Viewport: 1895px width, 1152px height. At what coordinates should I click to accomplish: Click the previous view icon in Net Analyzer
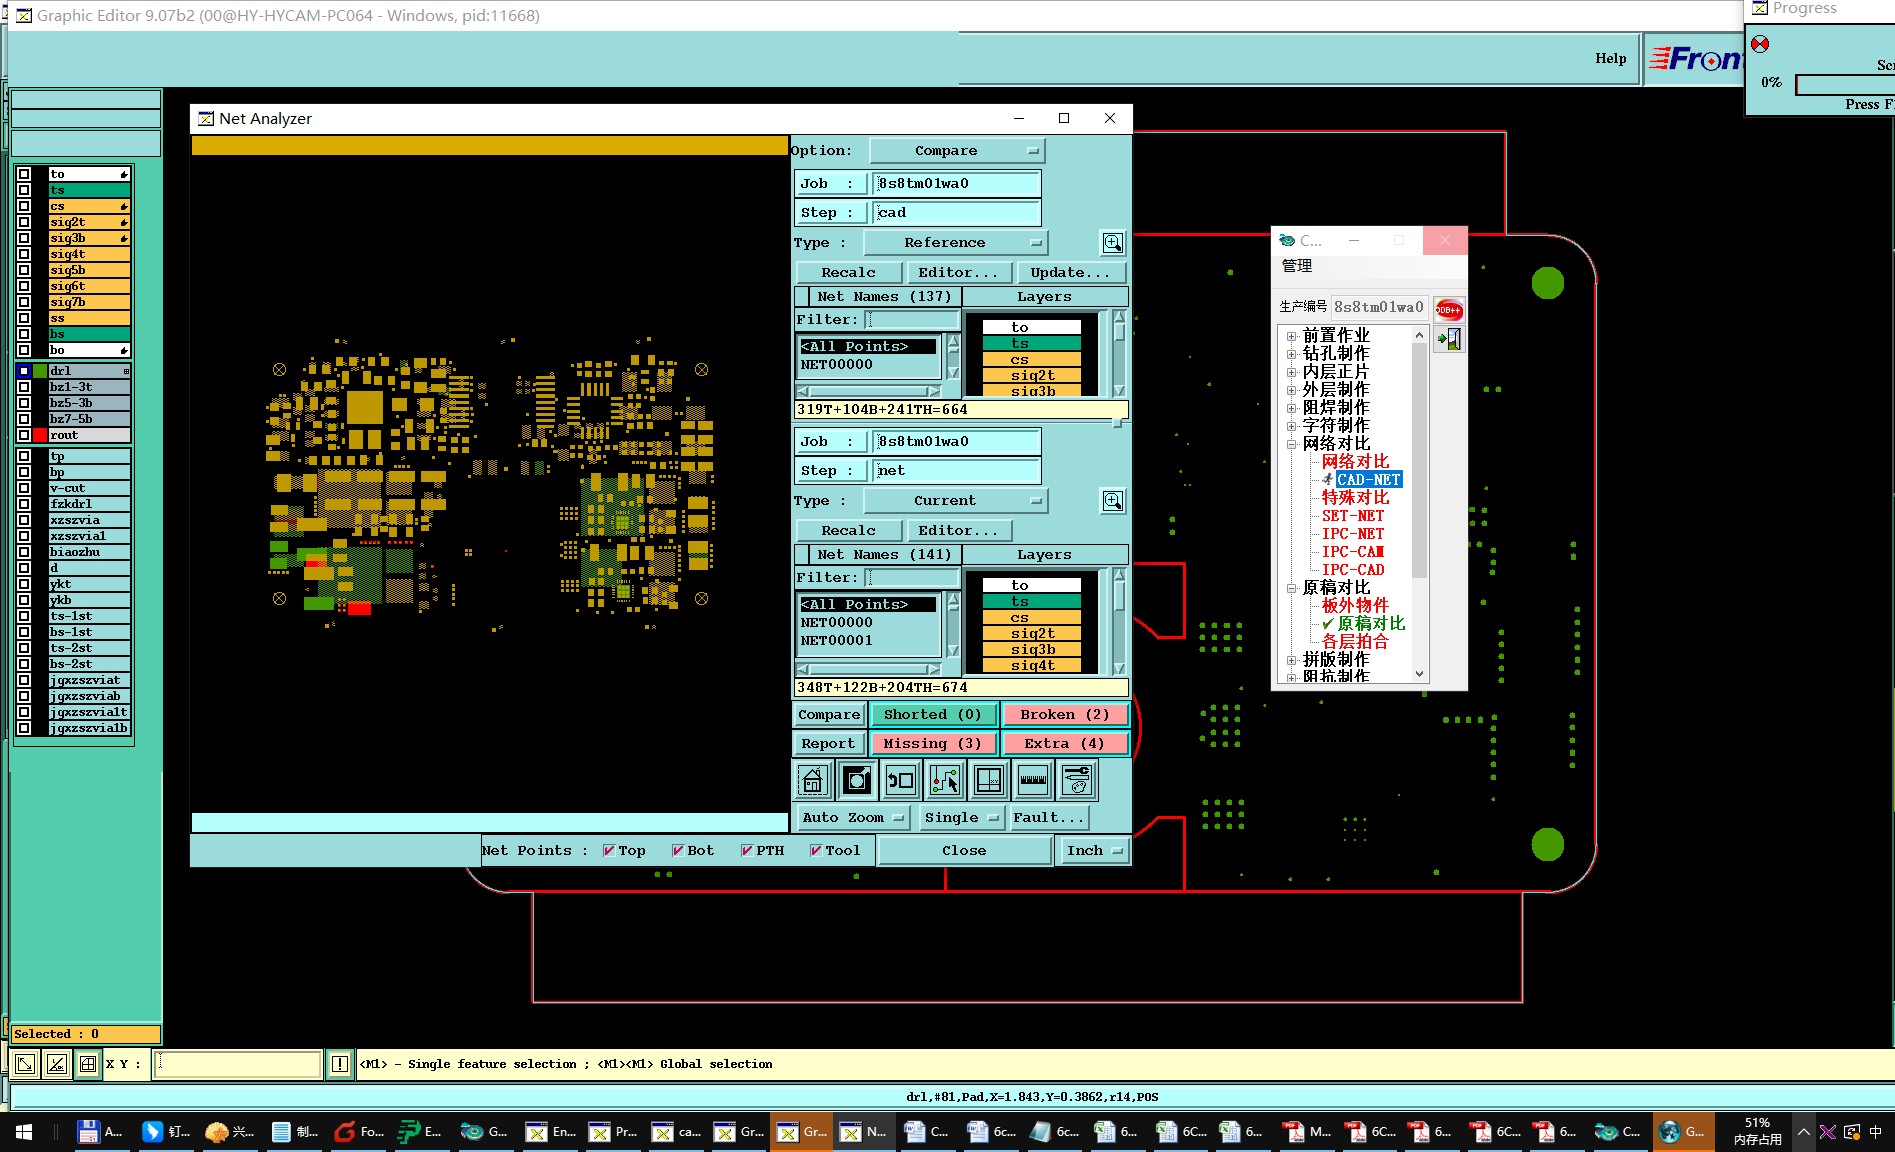click(x=901, y=780)
